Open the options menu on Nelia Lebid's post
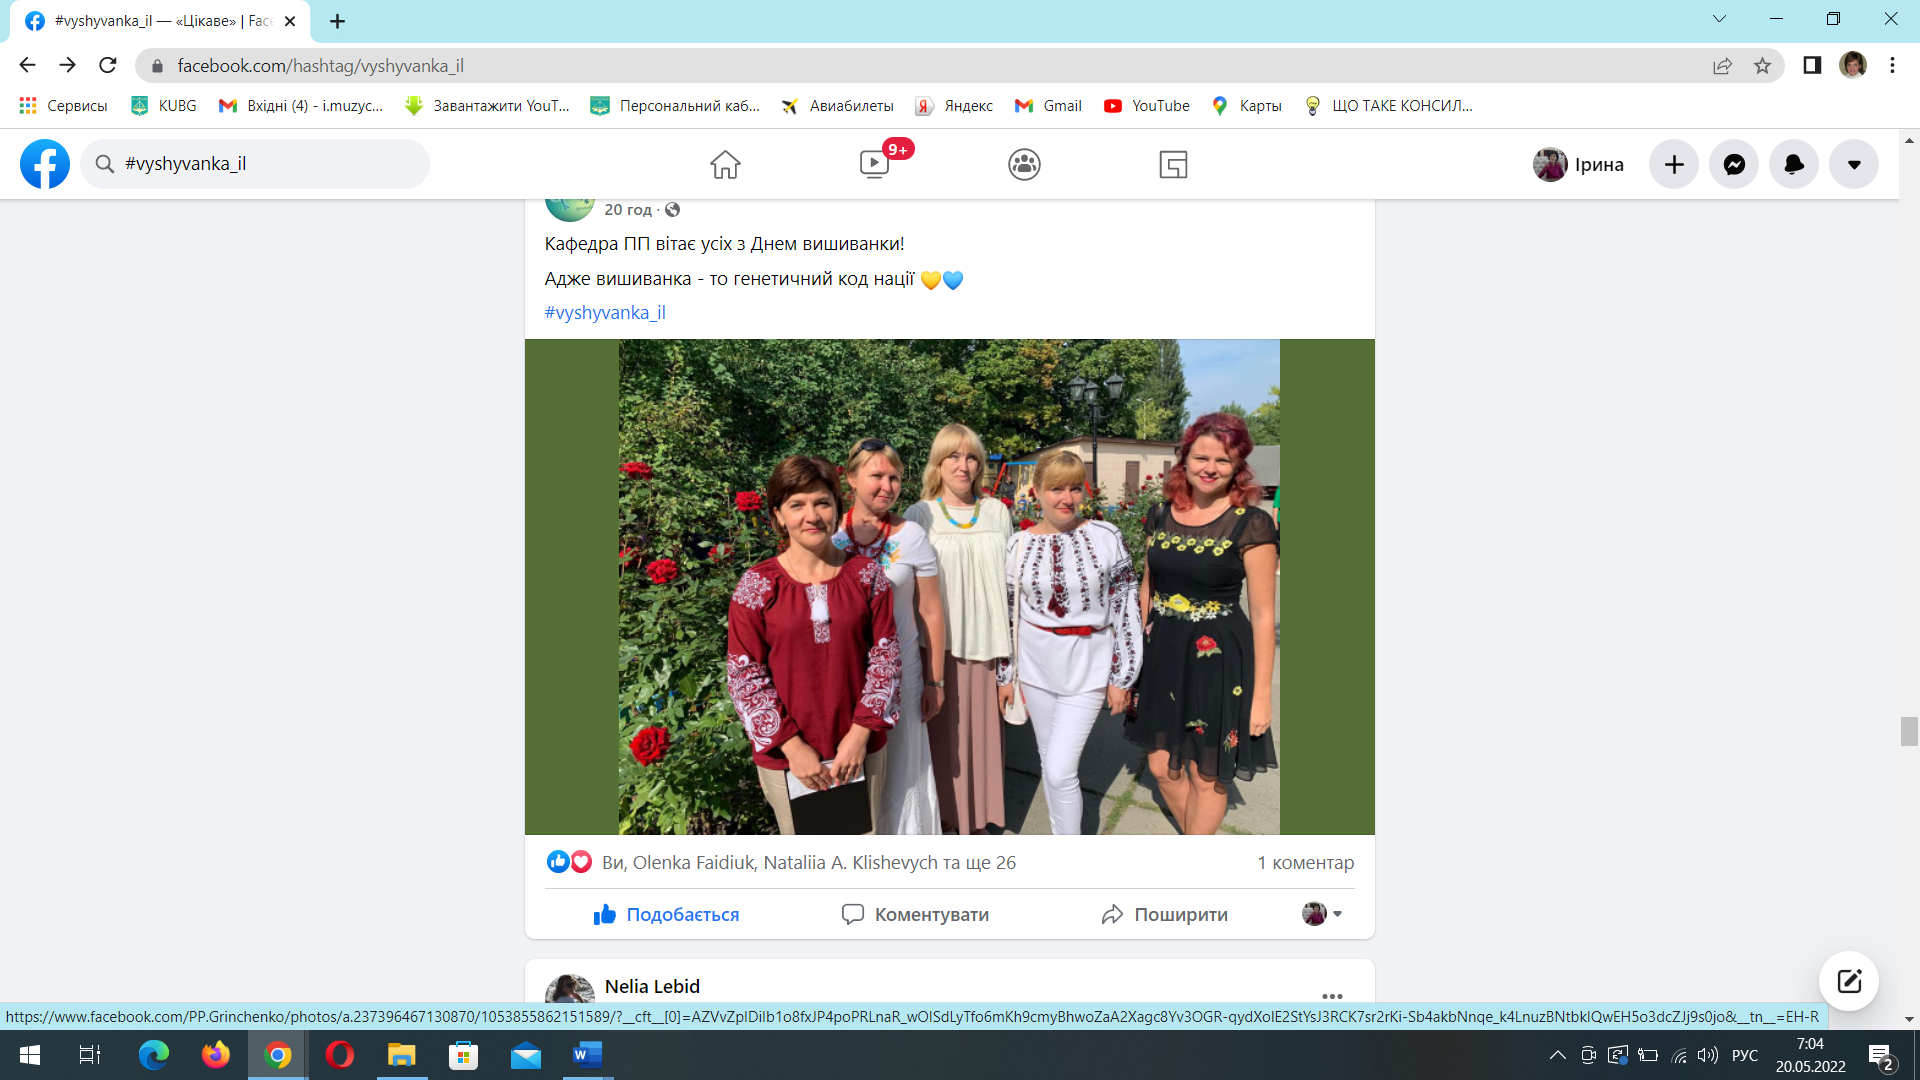This screenshot has width=1920, height=1080. tap(1332, 995)
